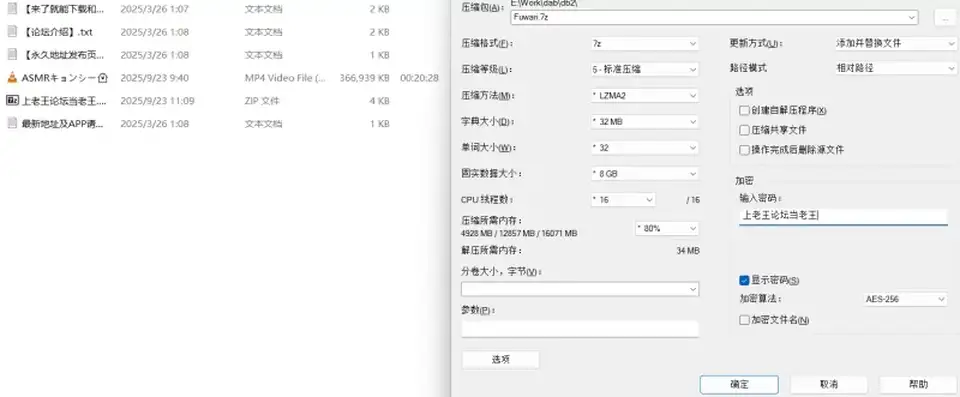Click the MP4 Video File type cell

(x=285, y=78)
